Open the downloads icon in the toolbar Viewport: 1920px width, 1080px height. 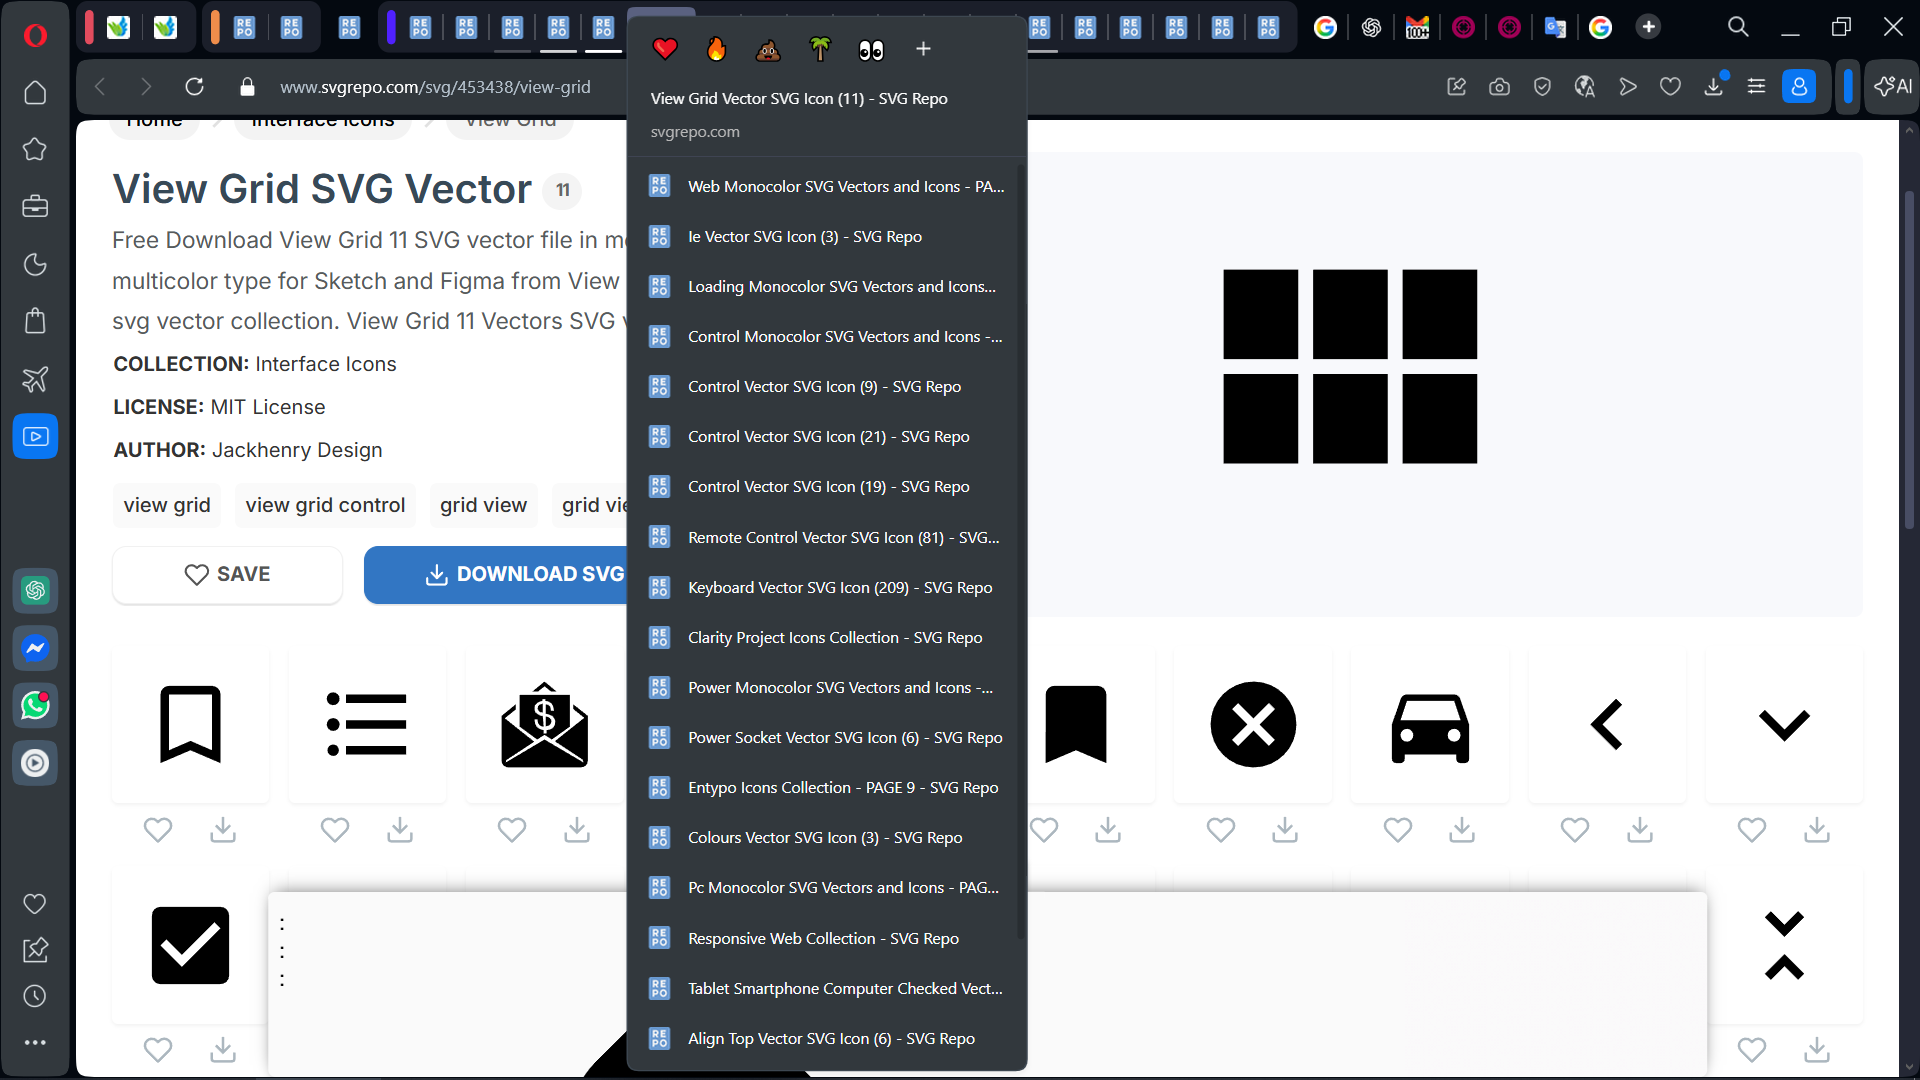1714,87
